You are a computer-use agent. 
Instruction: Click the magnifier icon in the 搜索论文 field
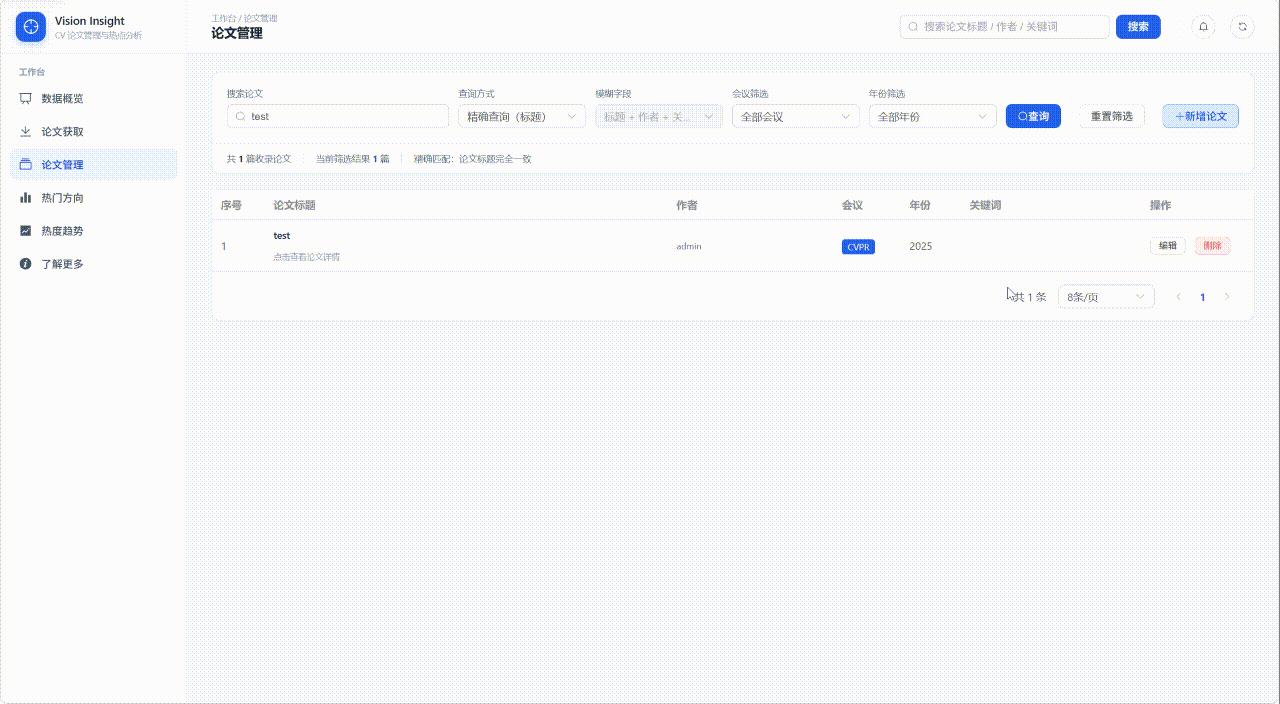[x=241, y=116]
